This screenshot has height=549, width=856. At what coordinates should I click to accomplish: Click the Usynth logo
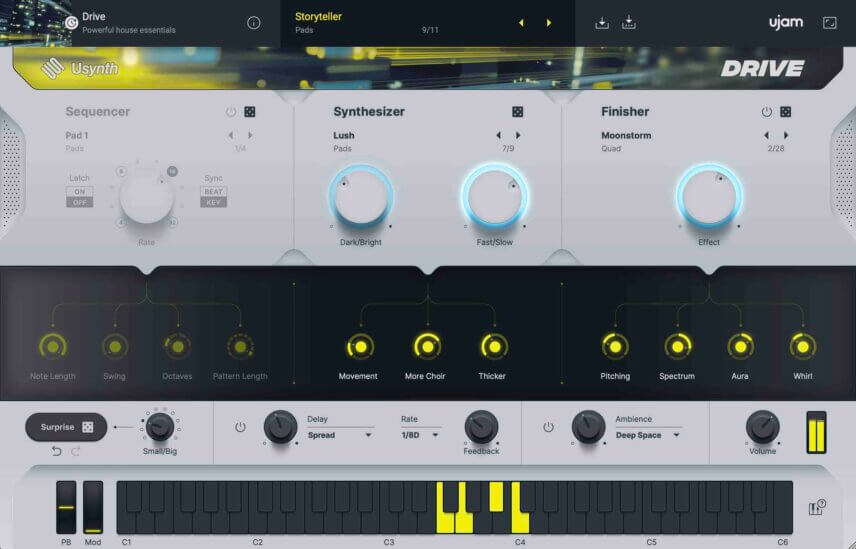(x=80, y=69)
